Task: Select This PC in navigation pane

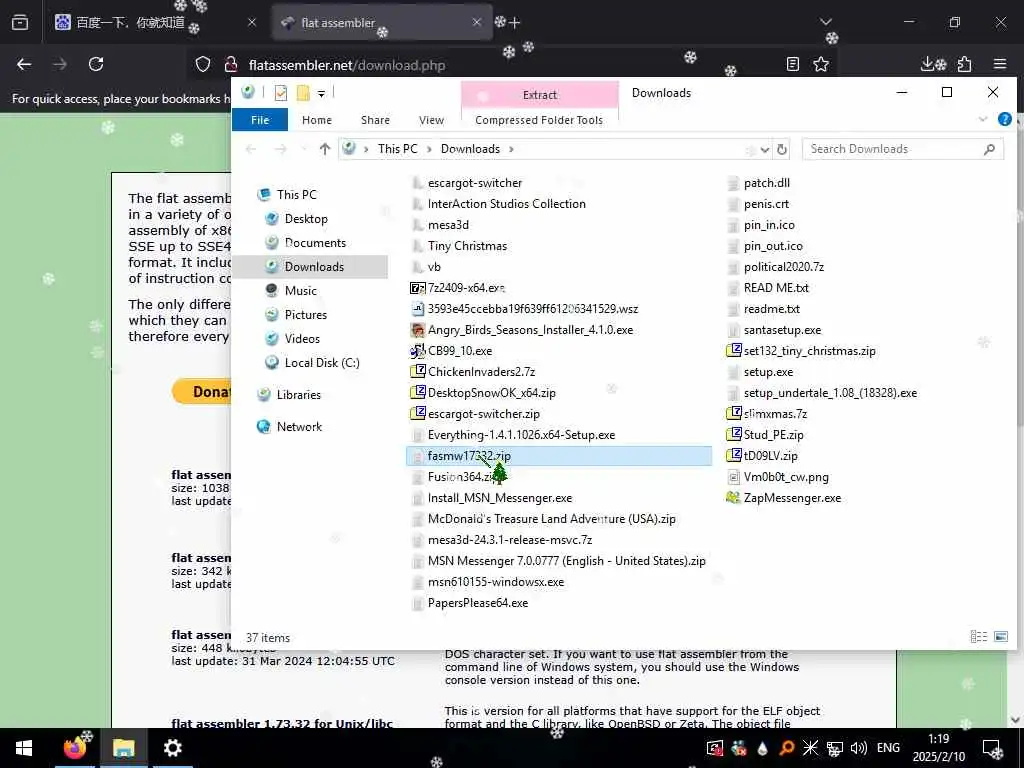Action: pos(296,195)
